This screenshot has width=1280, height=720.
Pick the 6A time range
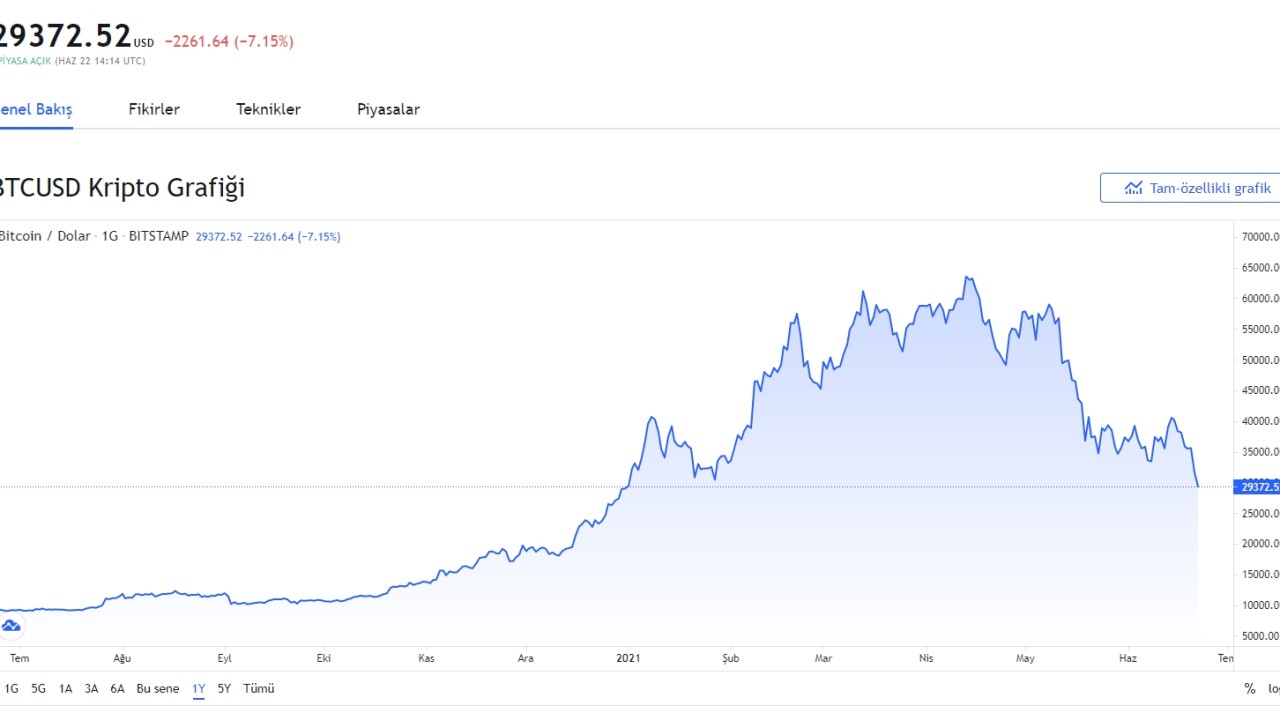[117, 689]
